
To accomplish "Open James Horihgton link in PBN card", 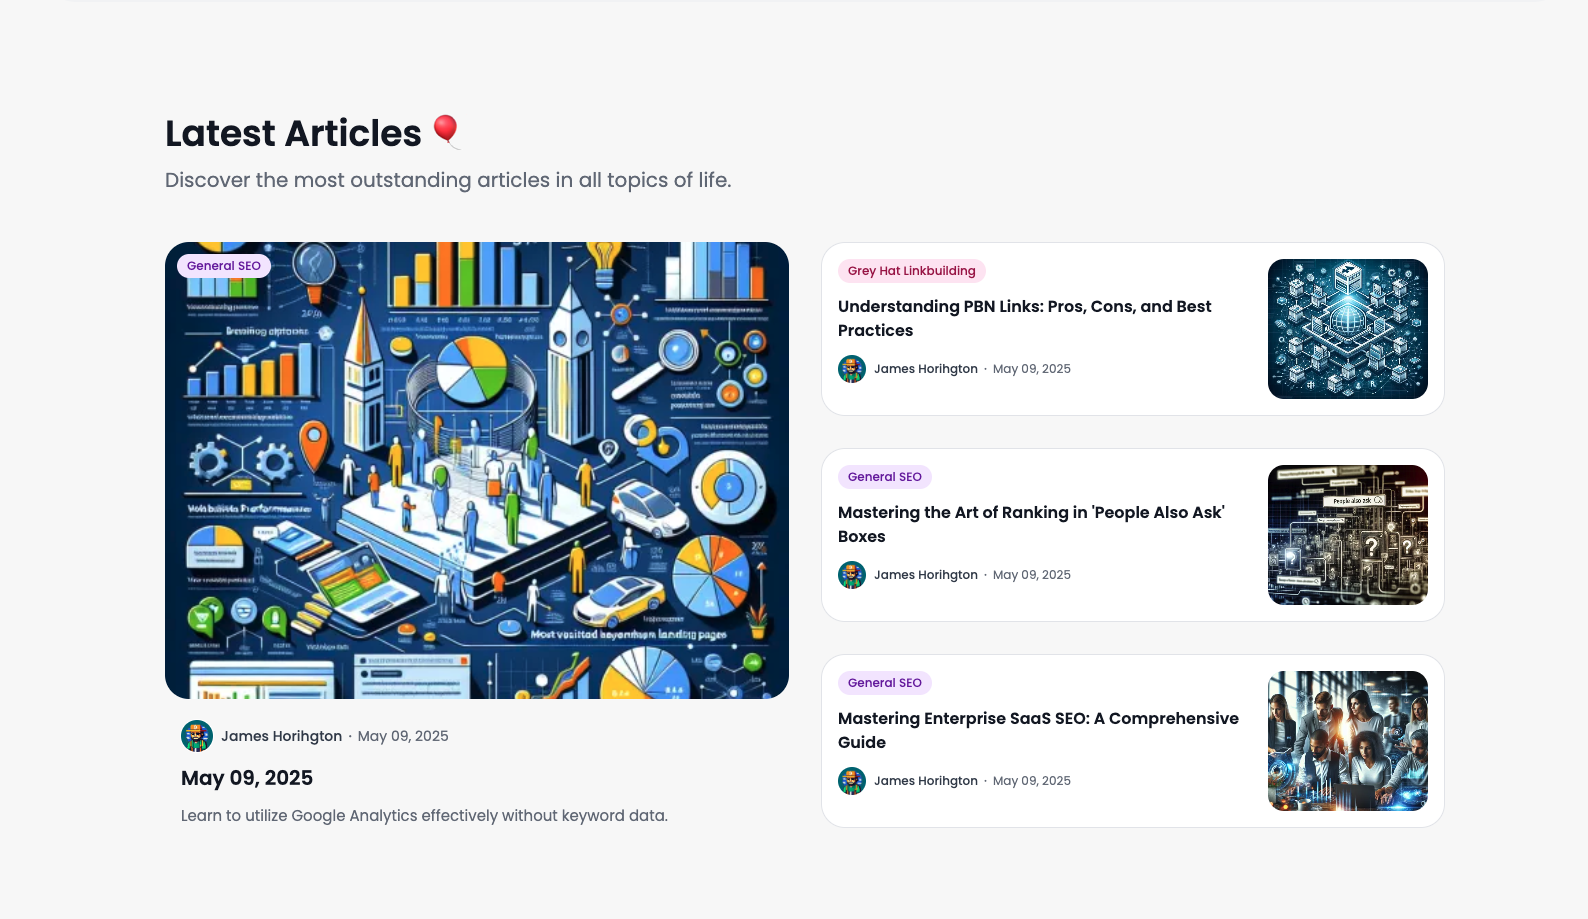I will (x=926, y=369).
